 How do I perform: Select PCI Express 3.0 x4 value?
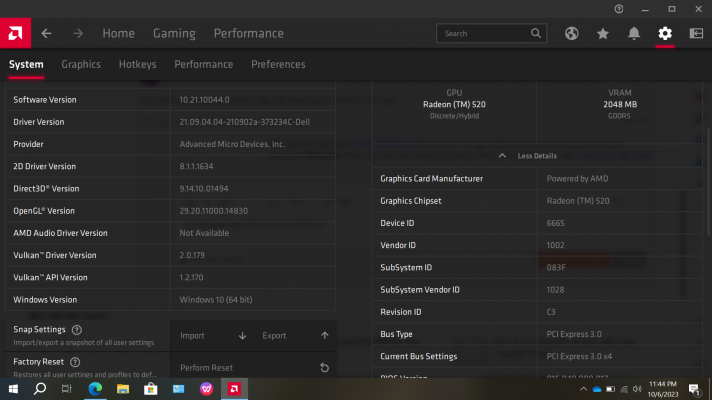click(579, 356)
